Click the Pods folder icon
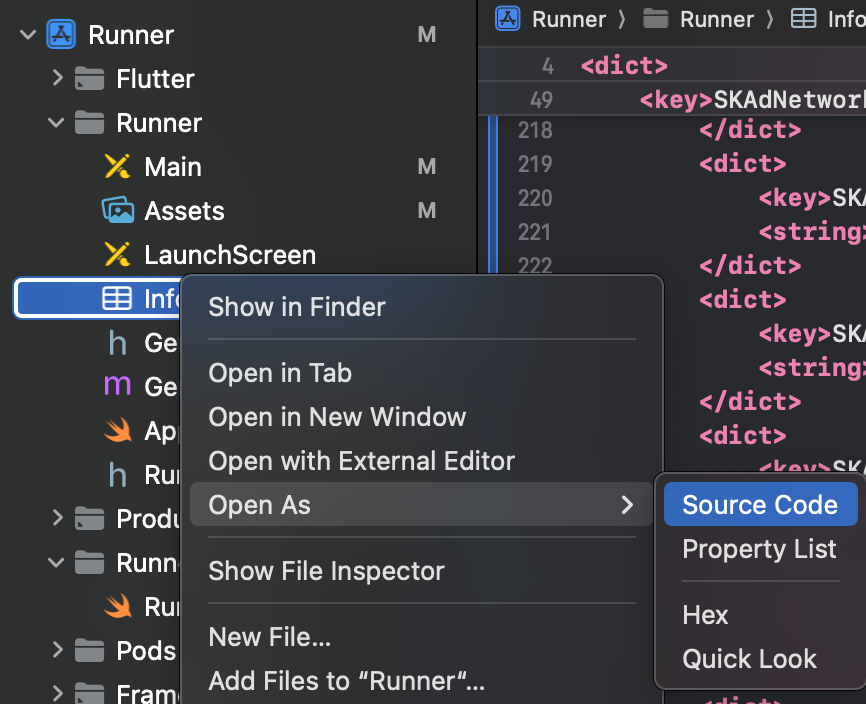The image size is (866, 704). click(x=89, y=650)
